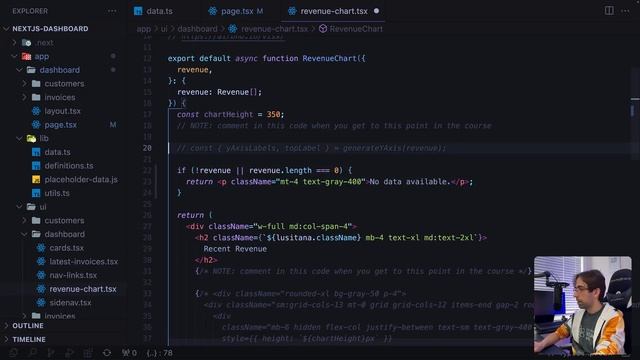Screen dimensions: 640x360
Task: Click the '{.}: 78' status bar entry
Action: point(160,353)
